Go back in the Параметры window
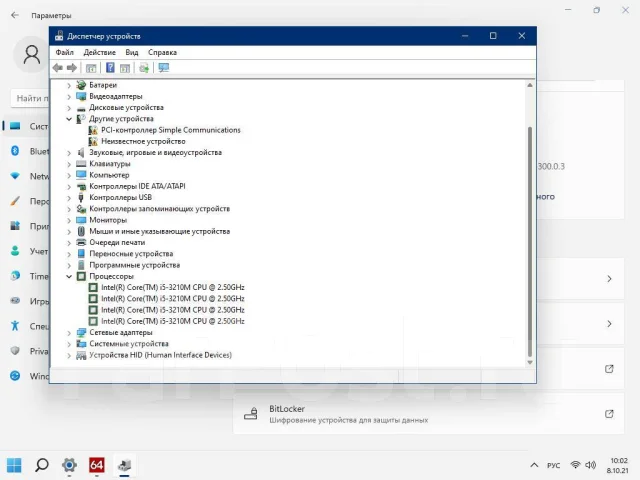Viewport: 640px width, 480px height. pos(15,15)
